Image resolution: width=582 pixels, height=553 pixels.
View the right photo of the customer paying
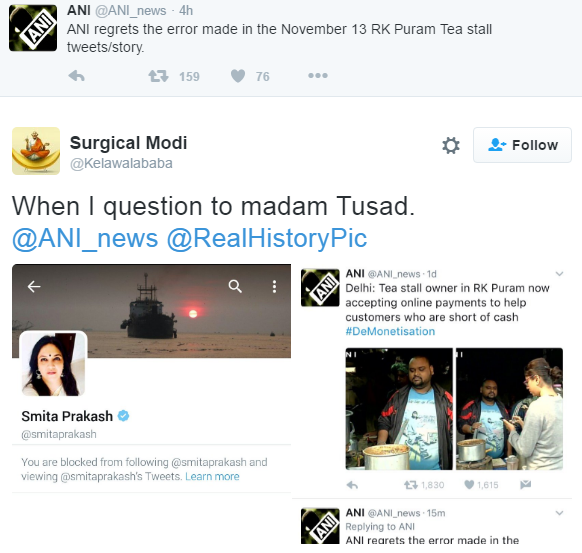pos(509,409)
